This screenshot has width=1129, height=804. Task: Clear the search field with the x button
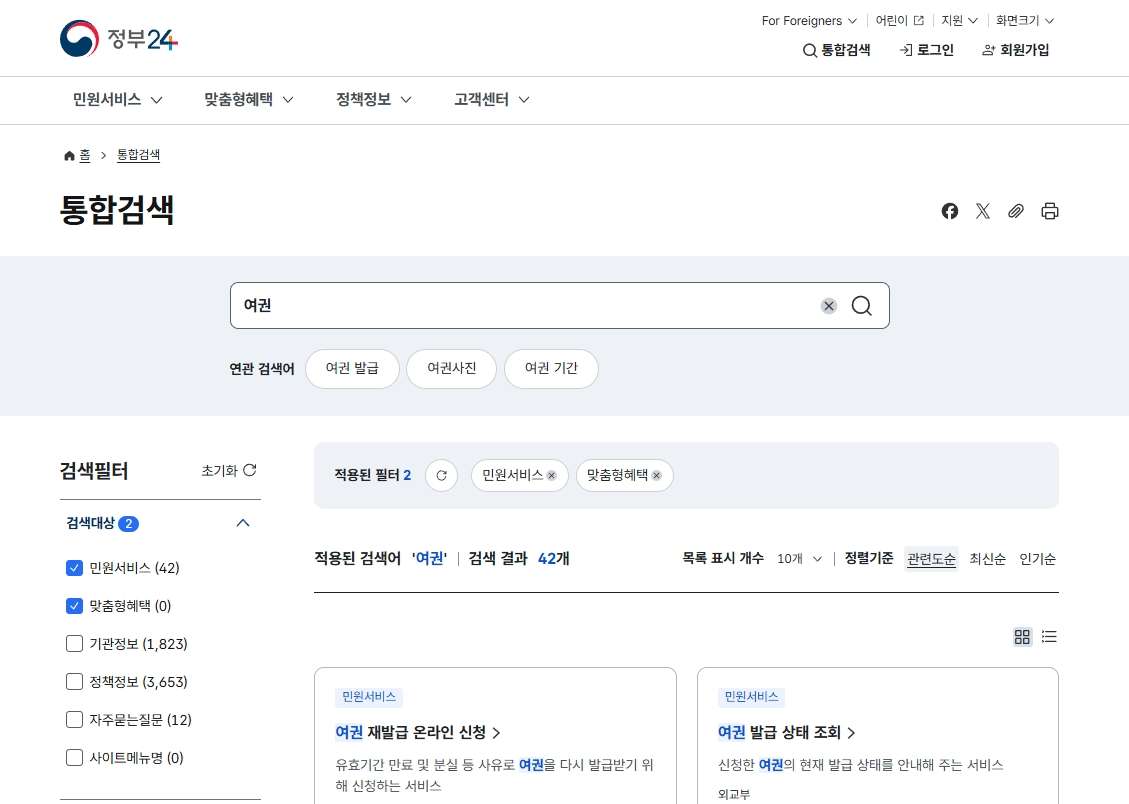[828, 306]
